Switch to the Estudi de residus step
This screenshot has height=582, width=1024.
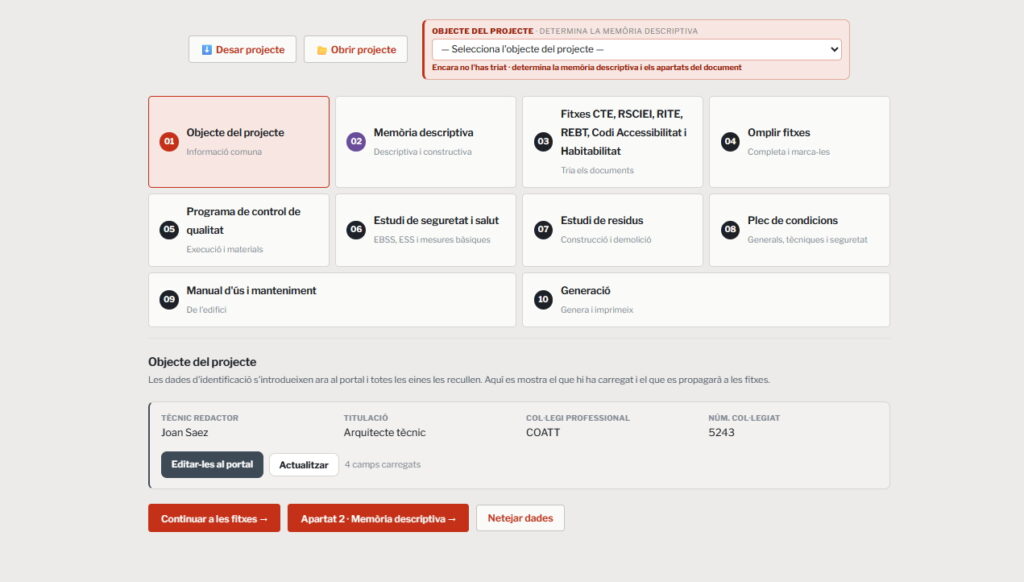click(613, 230)
